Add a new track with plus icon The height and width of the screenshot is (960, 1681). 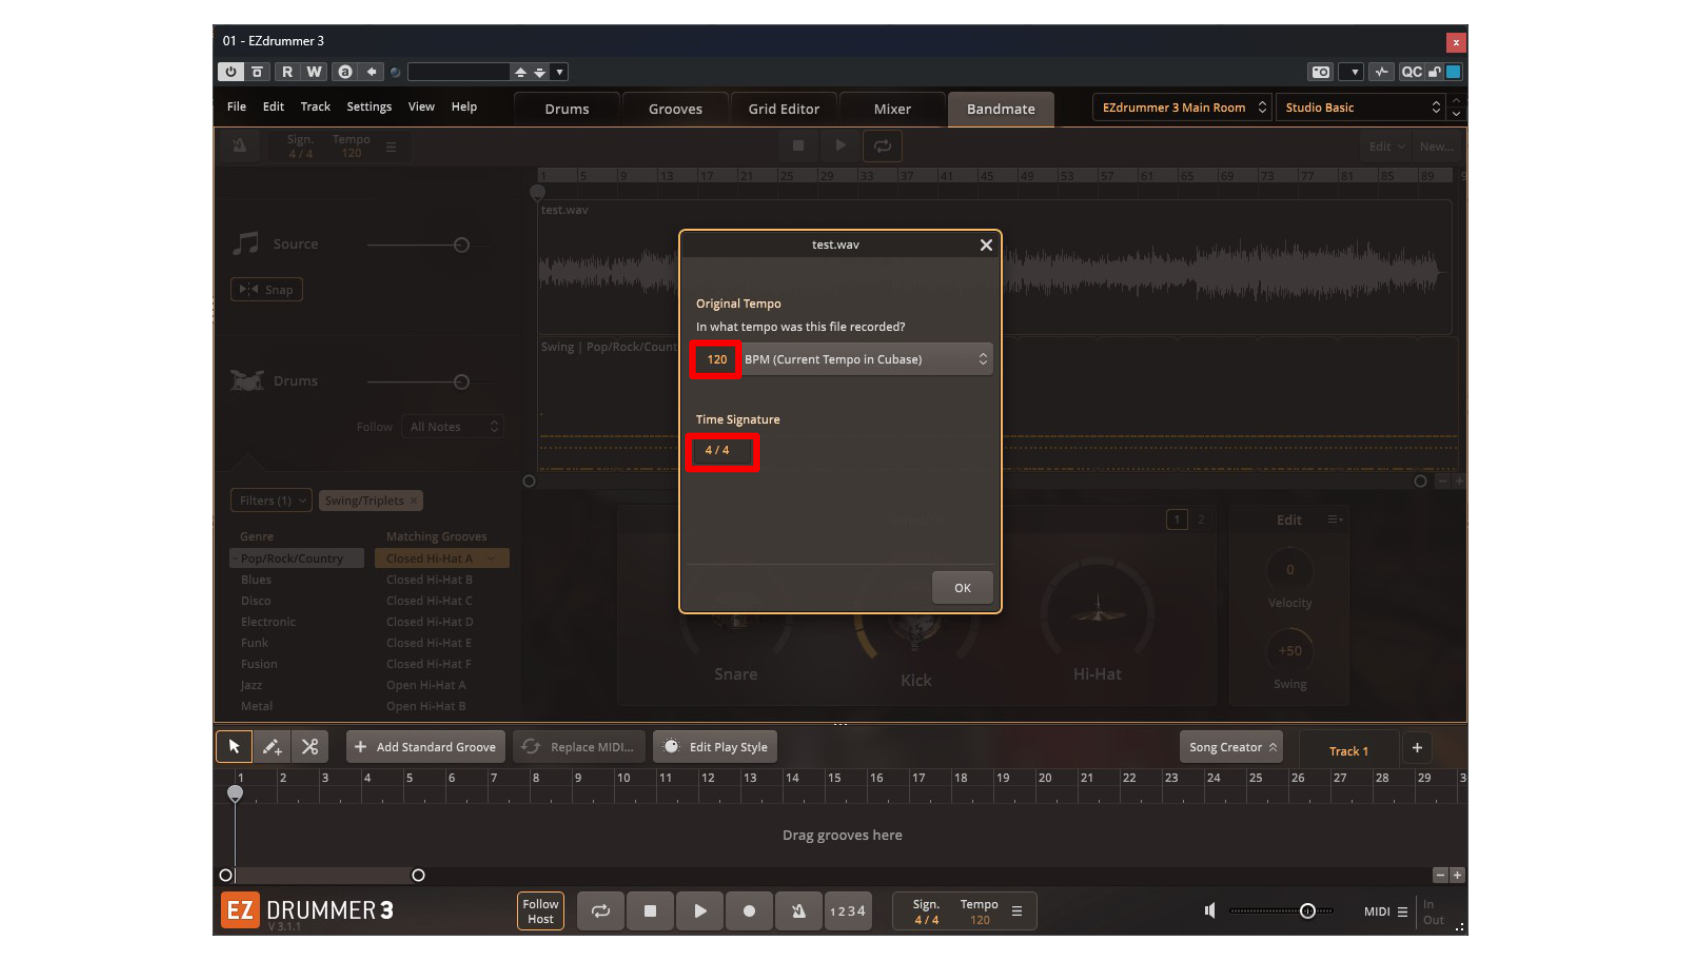1417,748
